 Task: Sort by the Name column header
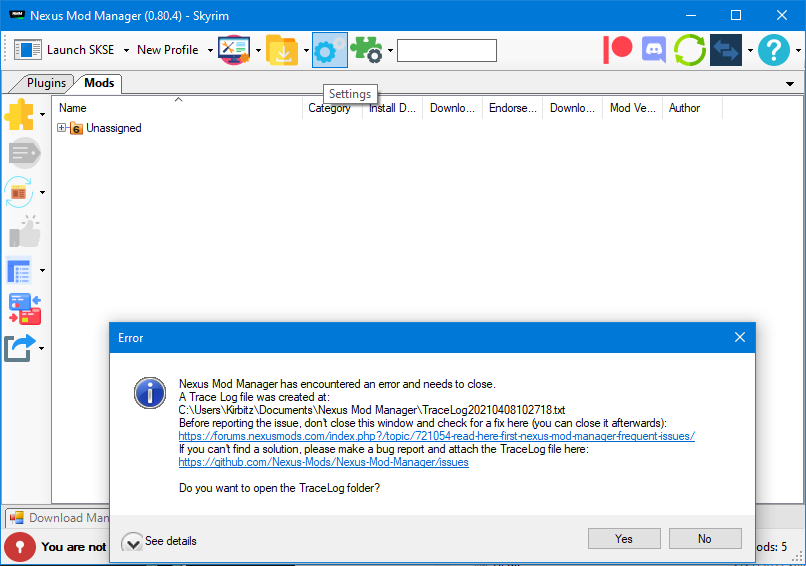(x=178, y=108)
